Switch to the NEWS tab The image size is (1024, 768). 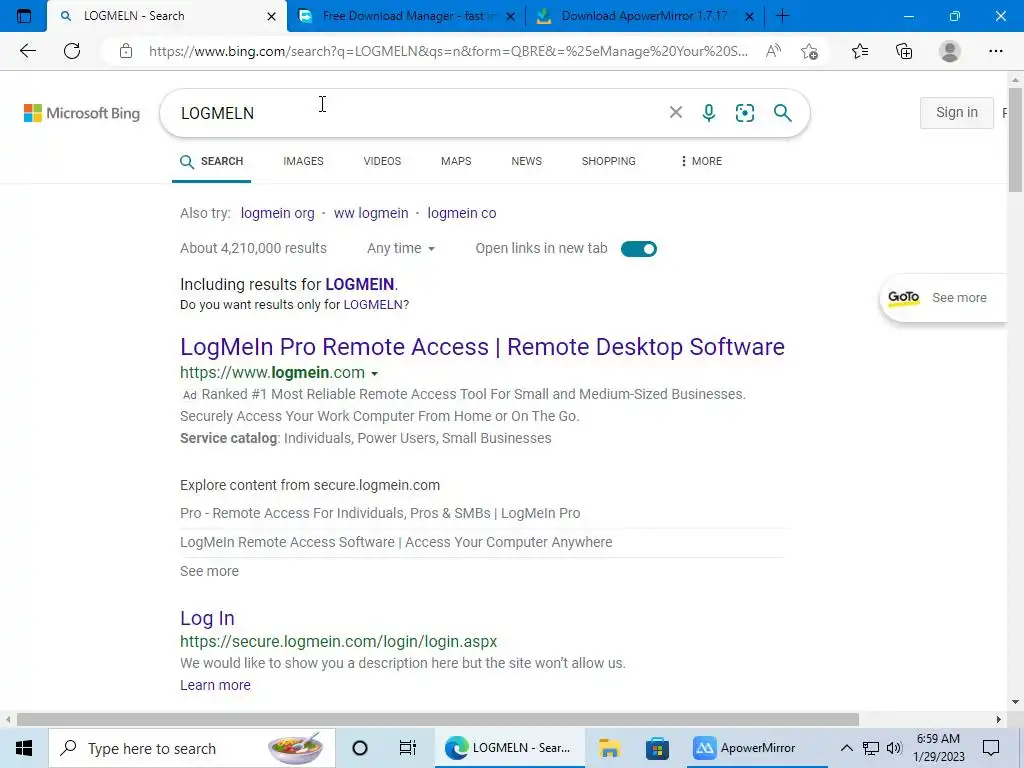coord(526,161)
